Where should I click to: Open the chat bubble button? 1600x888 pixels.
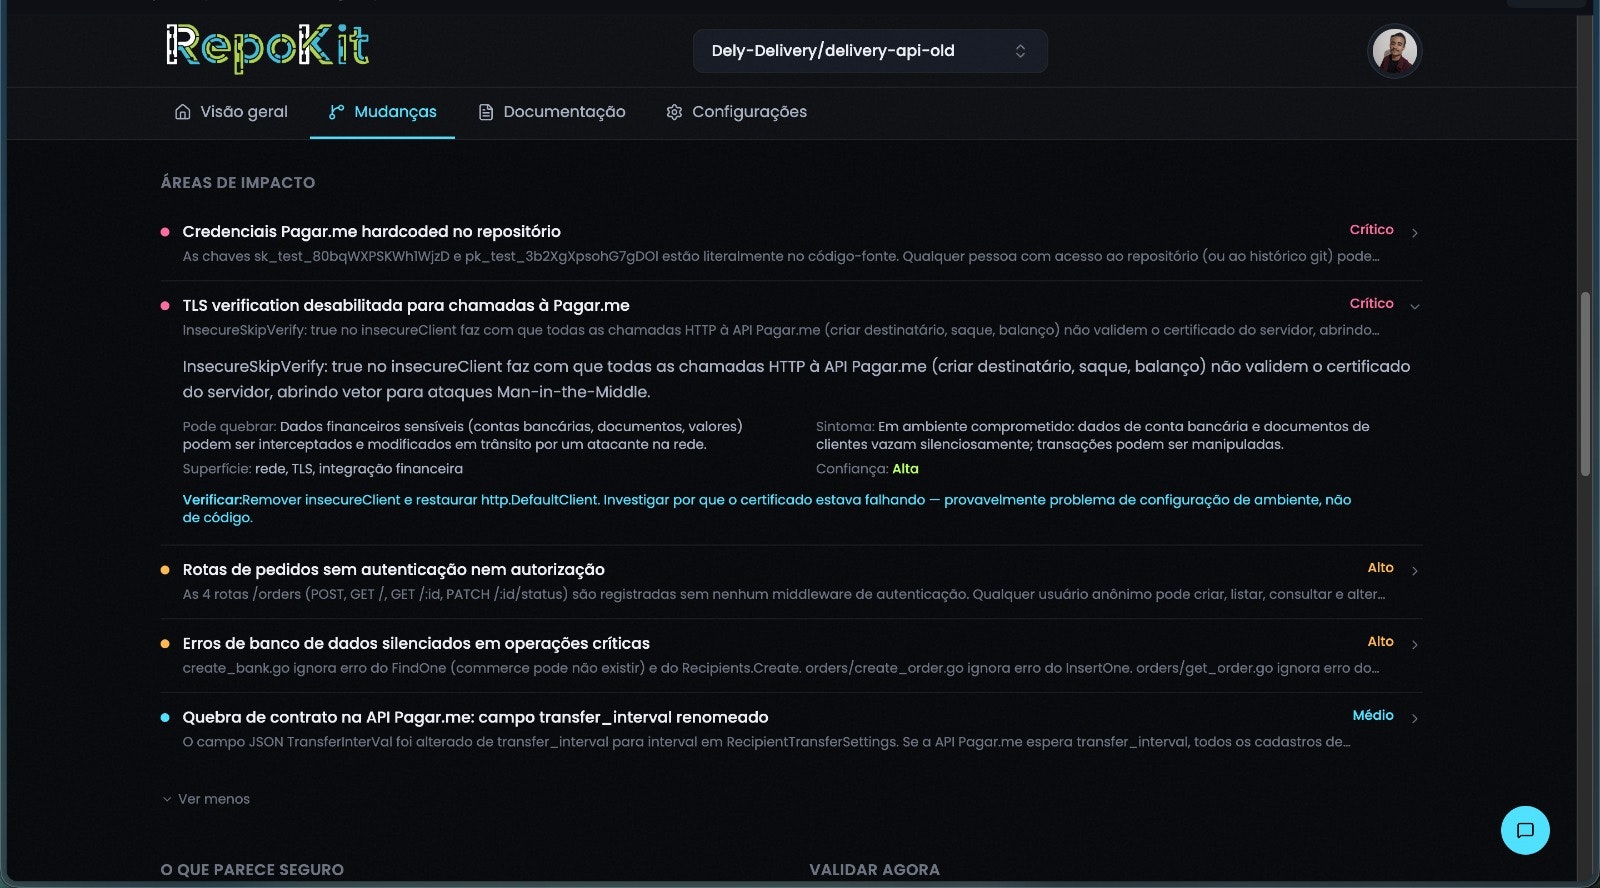(x=1525, y=830)
